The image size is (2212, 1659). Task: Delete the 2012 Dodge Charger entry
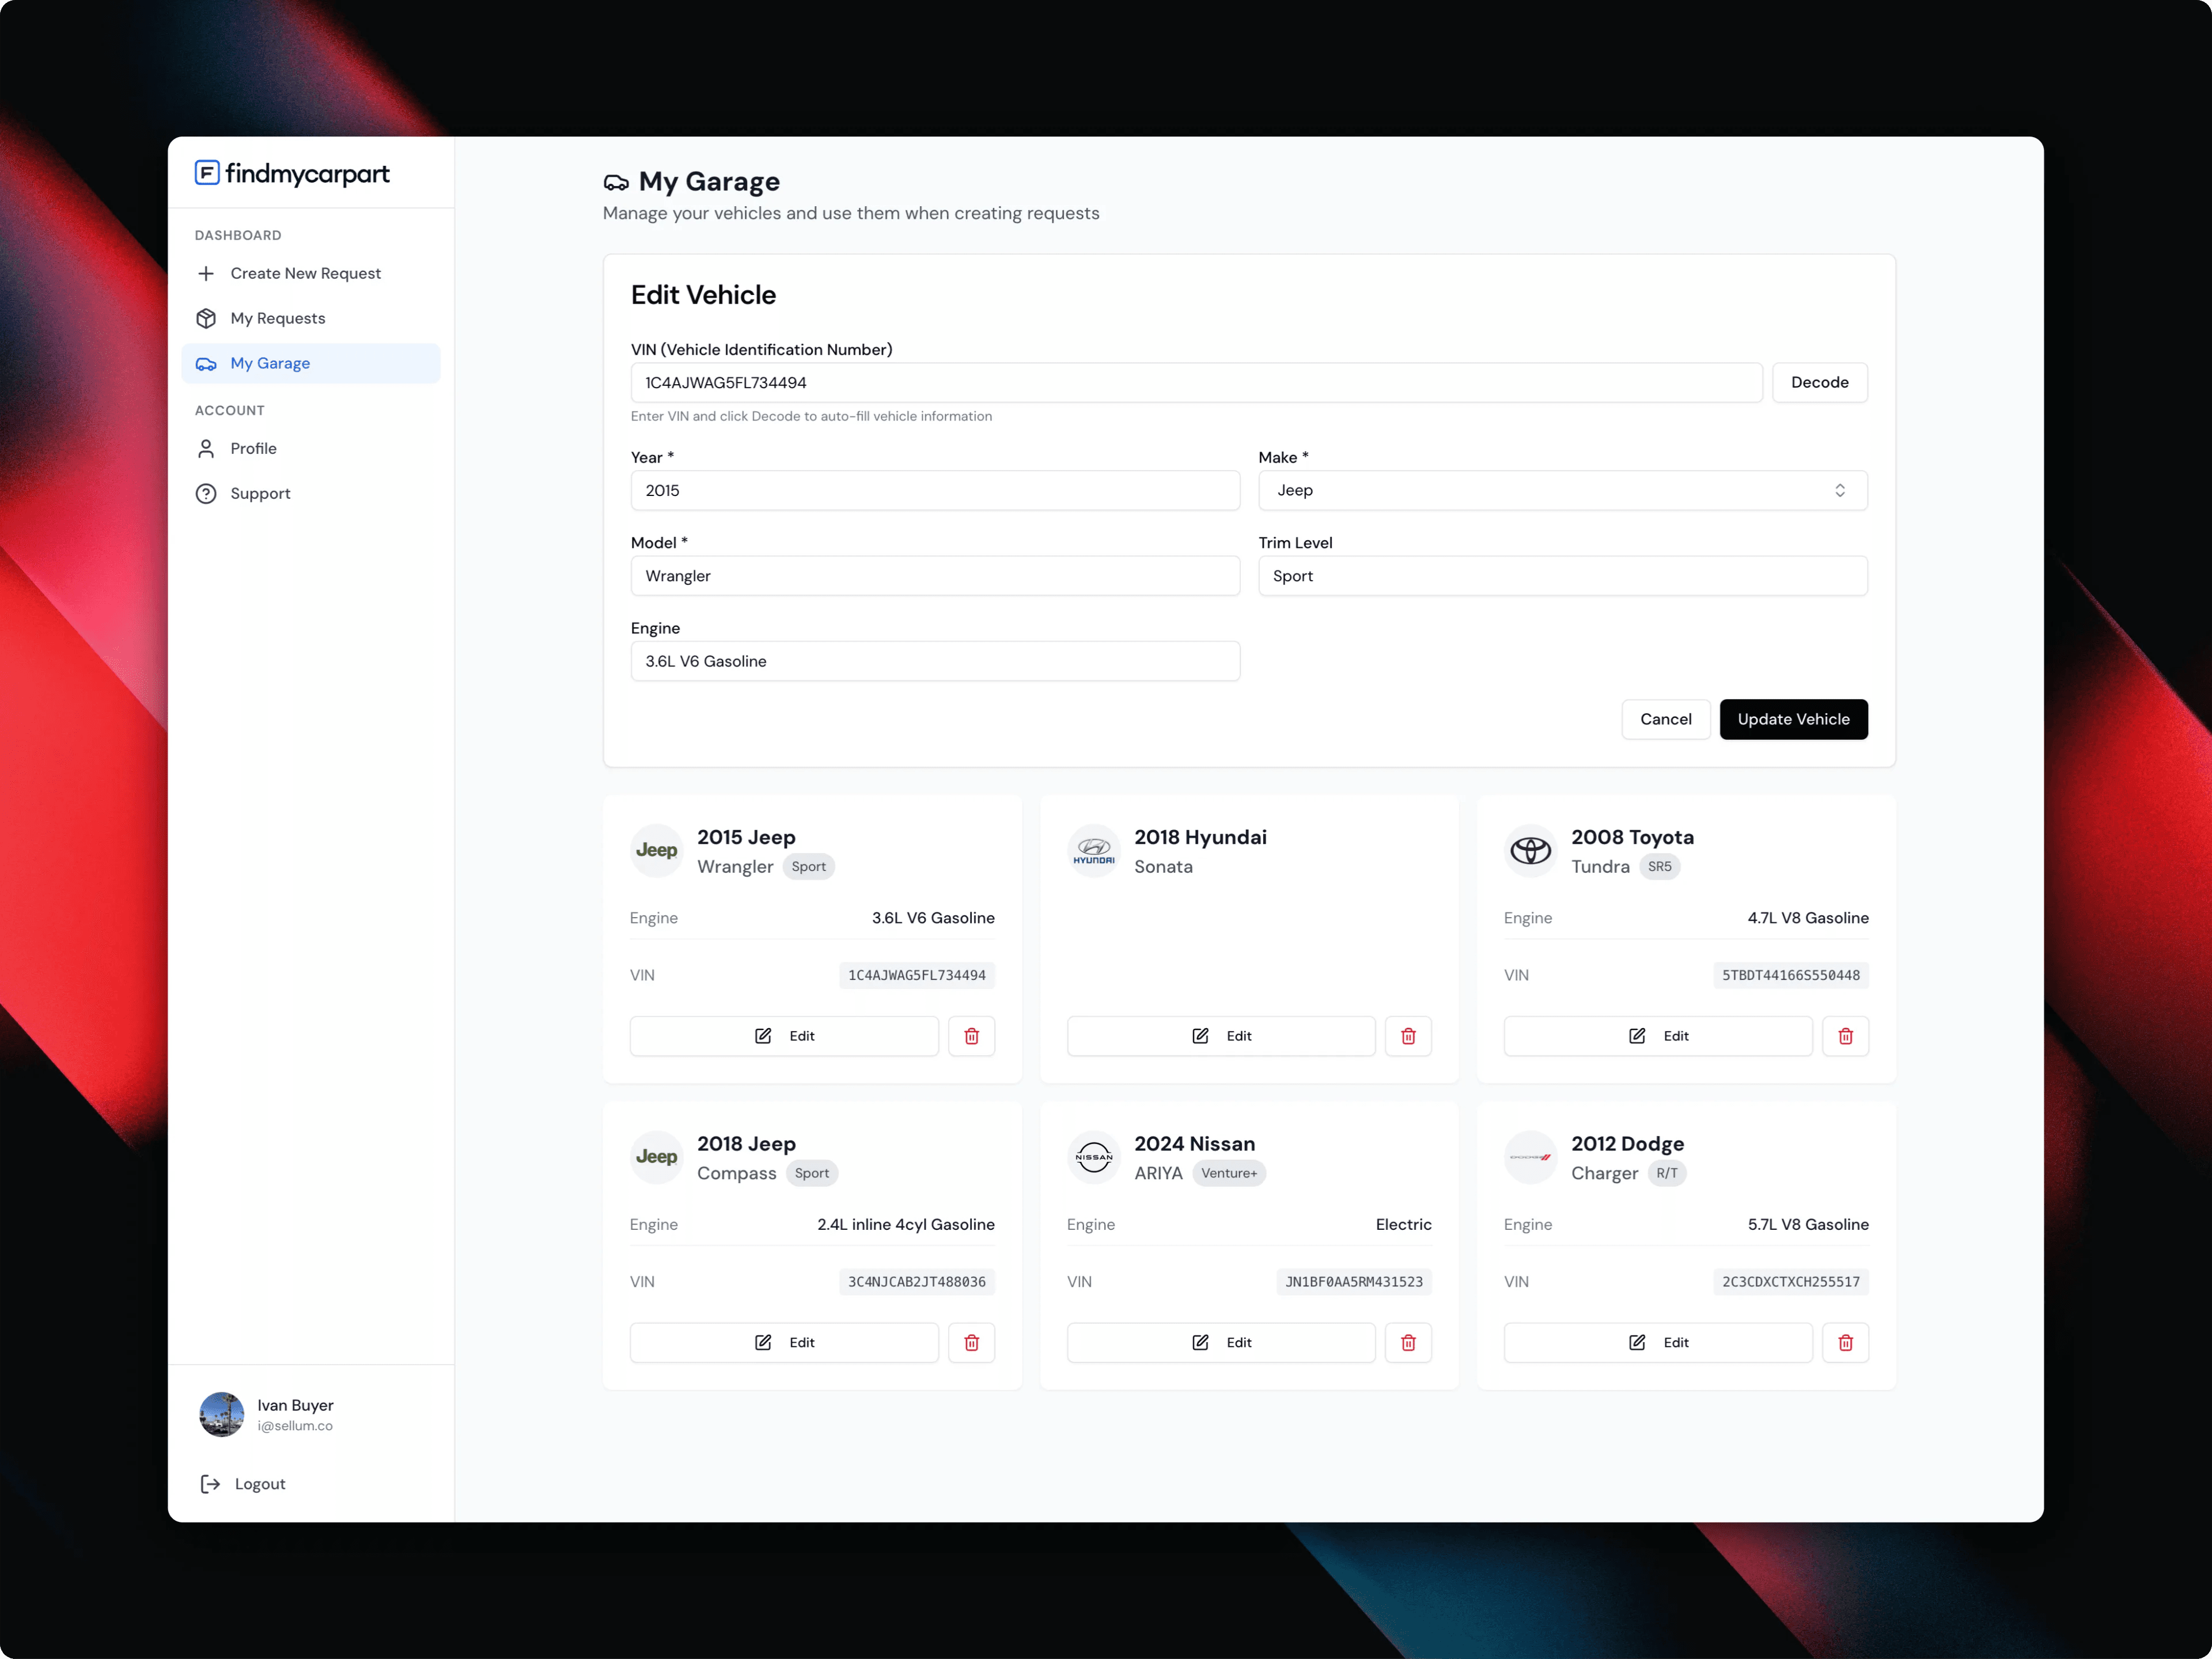click(1844, 1342)
